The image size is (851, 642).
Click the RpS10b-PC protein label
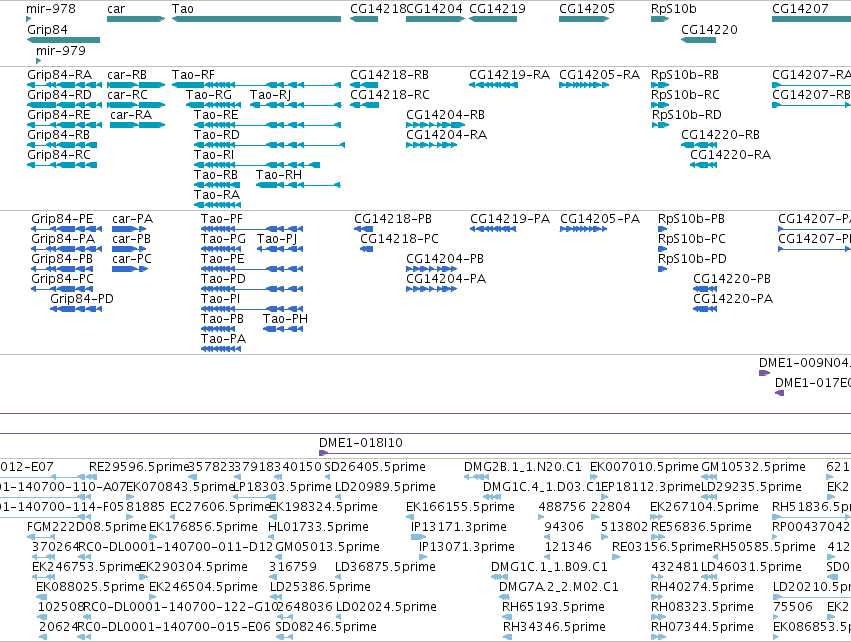(691, 239)
